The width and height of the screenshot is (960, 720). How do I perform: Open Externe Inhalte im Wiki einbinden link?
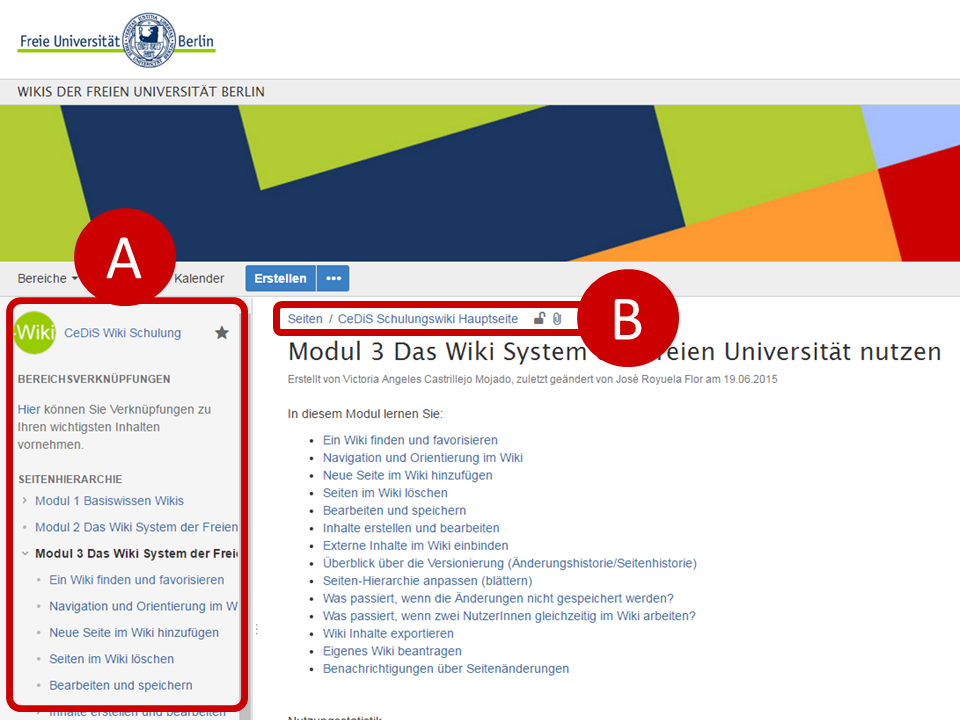416,546
